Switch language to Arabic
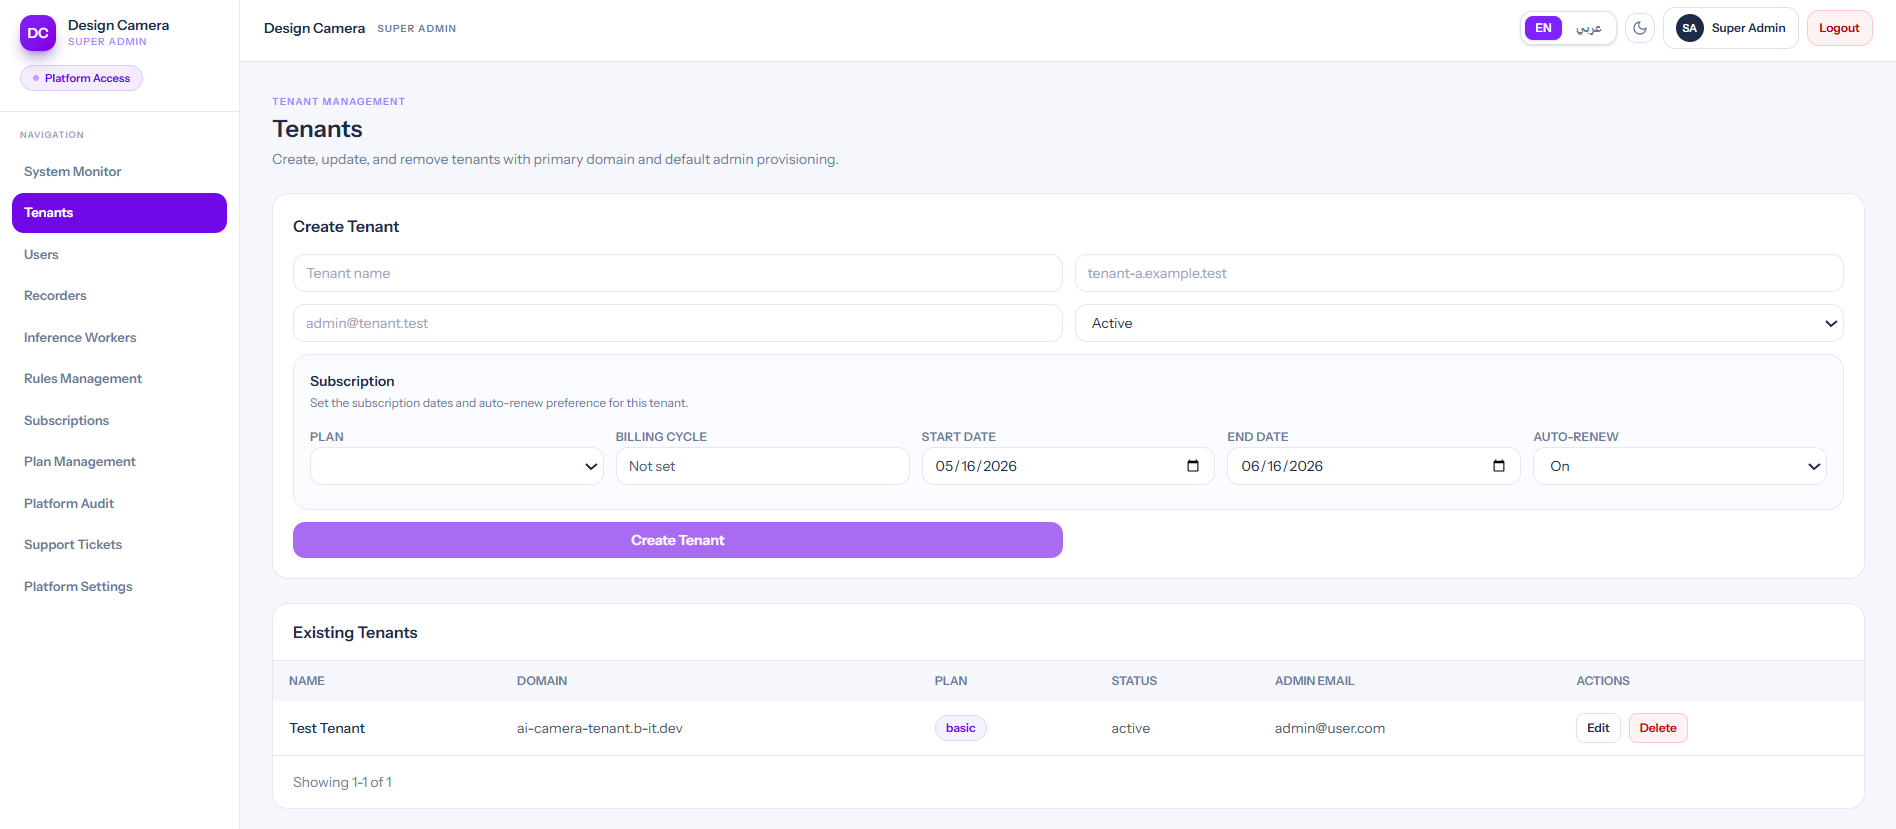Screen dimensions: 1896x829 click(1589, 28)
